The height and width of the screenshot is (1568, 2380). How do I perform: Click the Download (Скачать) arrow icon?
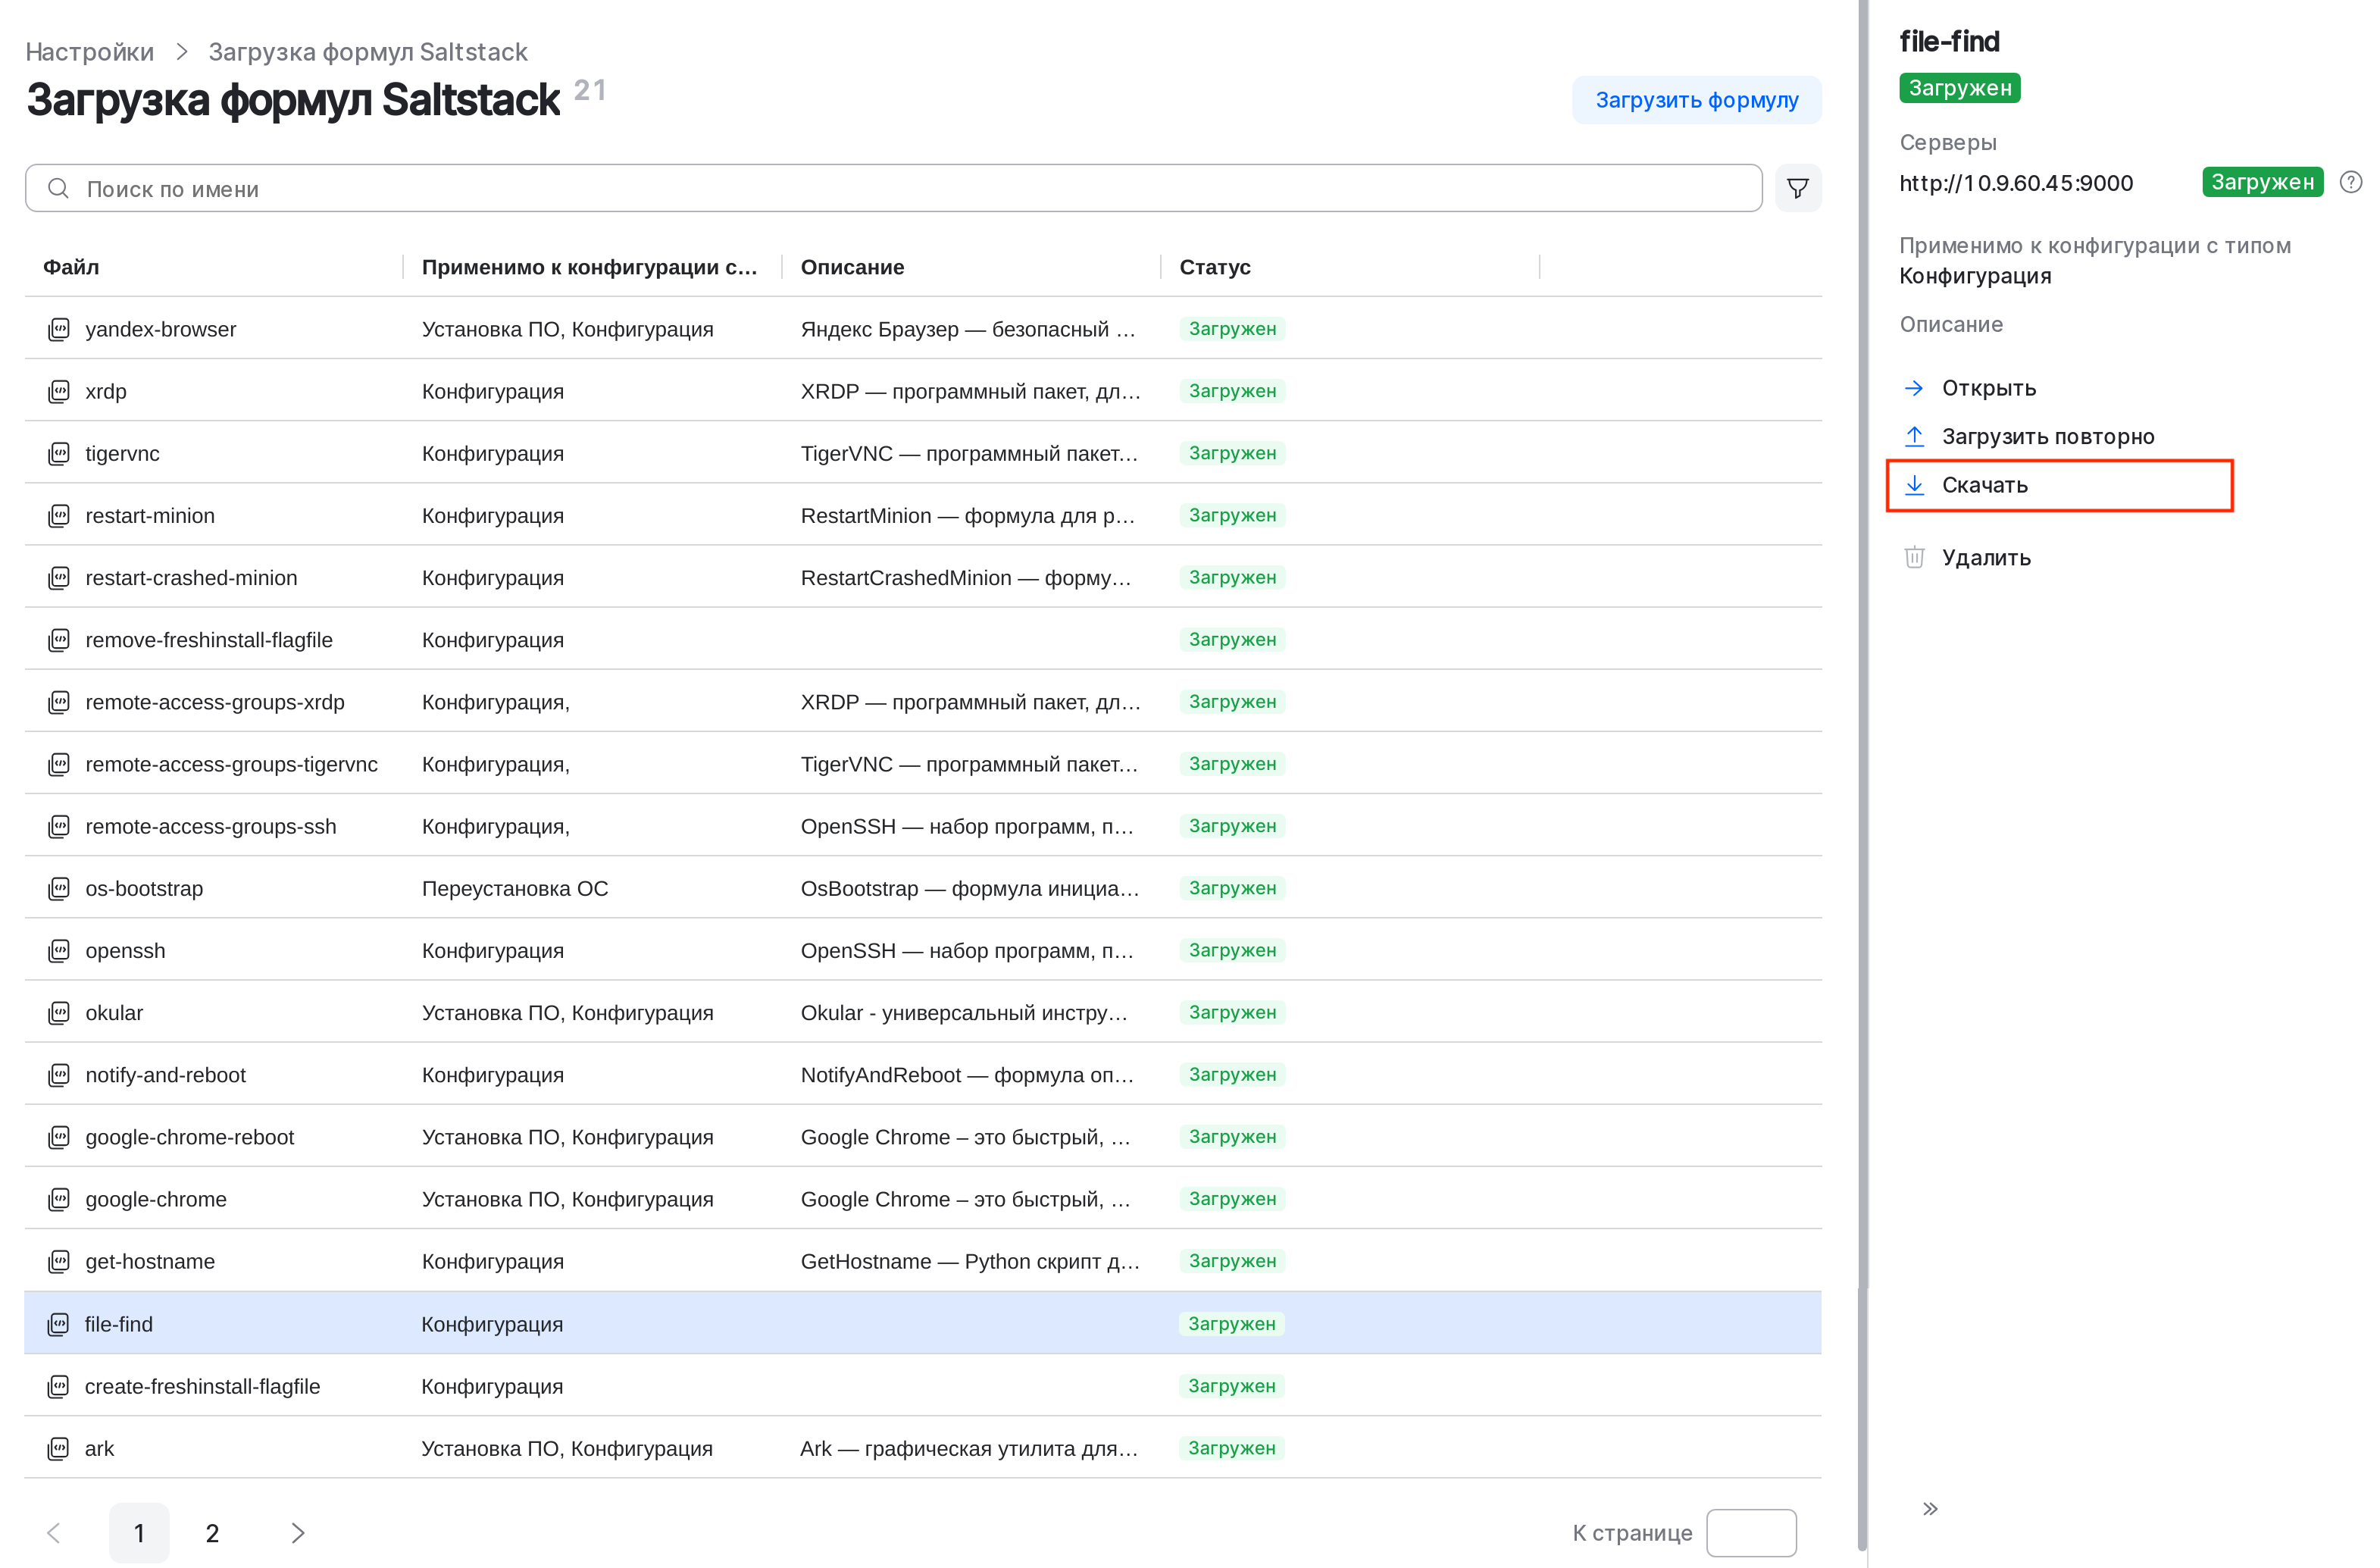1914,485
